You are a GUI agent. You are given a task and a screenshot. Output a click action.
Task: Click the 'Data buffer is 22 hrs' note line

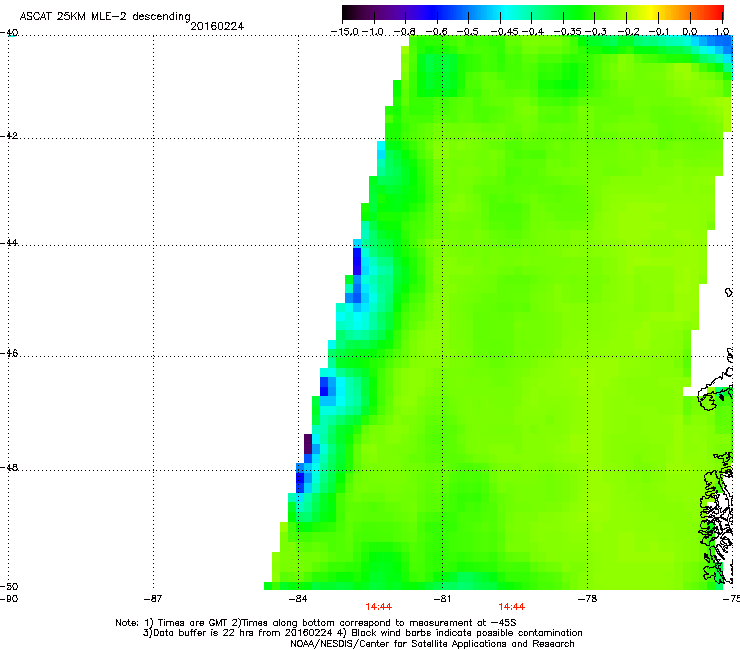pyautogui.click(x=362, y=633)
